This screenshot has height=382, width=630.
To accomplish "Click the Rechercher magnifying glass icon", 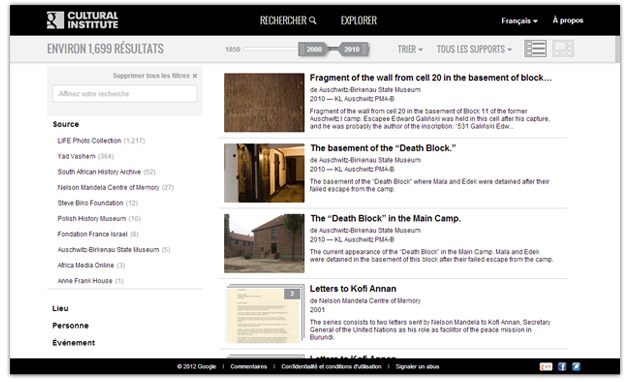I will (x=313, y=20).
